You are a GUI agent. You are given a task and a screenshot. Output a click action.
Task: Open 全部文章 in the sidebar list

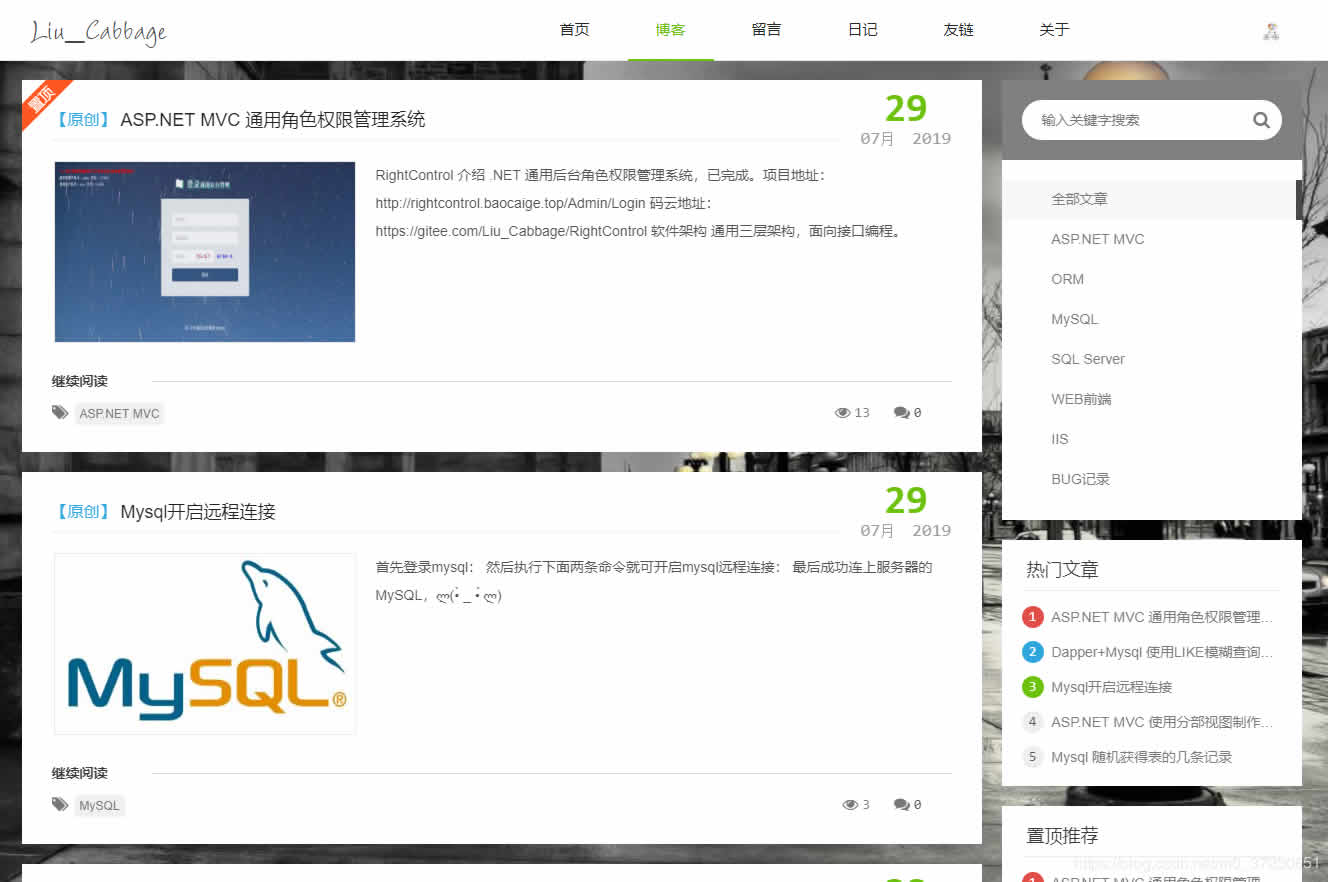1081,199
